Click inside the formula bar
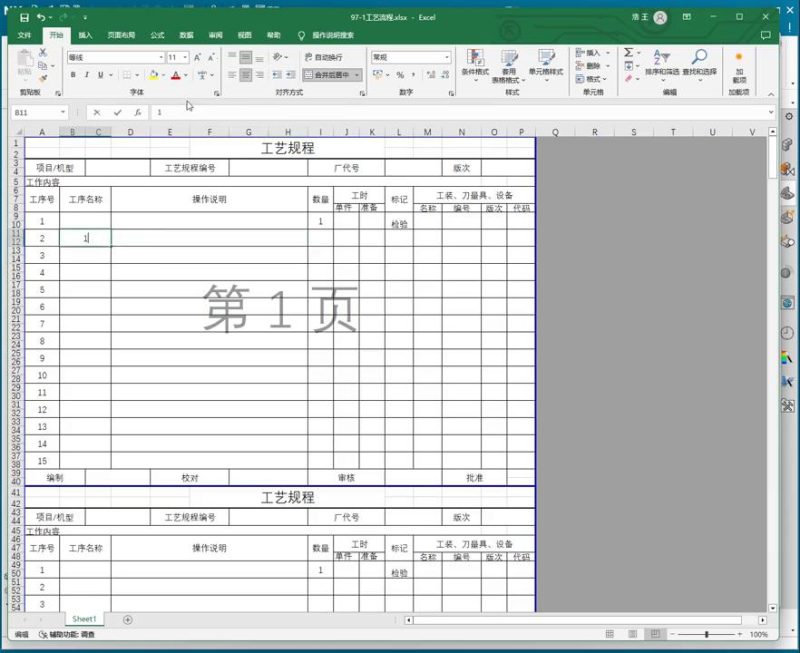 point(300,112)
